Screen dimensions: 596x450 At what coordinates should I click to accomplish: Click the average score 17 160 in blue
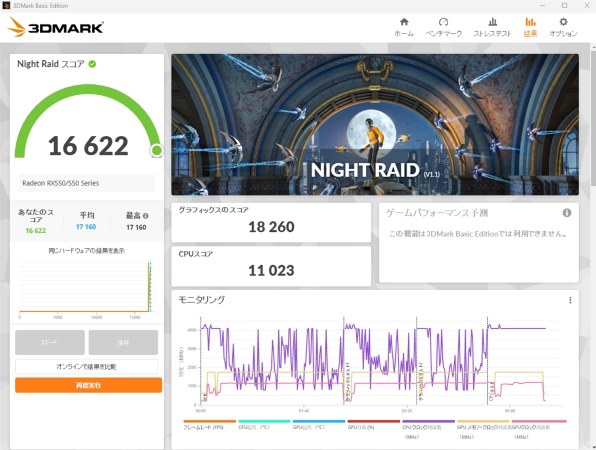point(86,227)
